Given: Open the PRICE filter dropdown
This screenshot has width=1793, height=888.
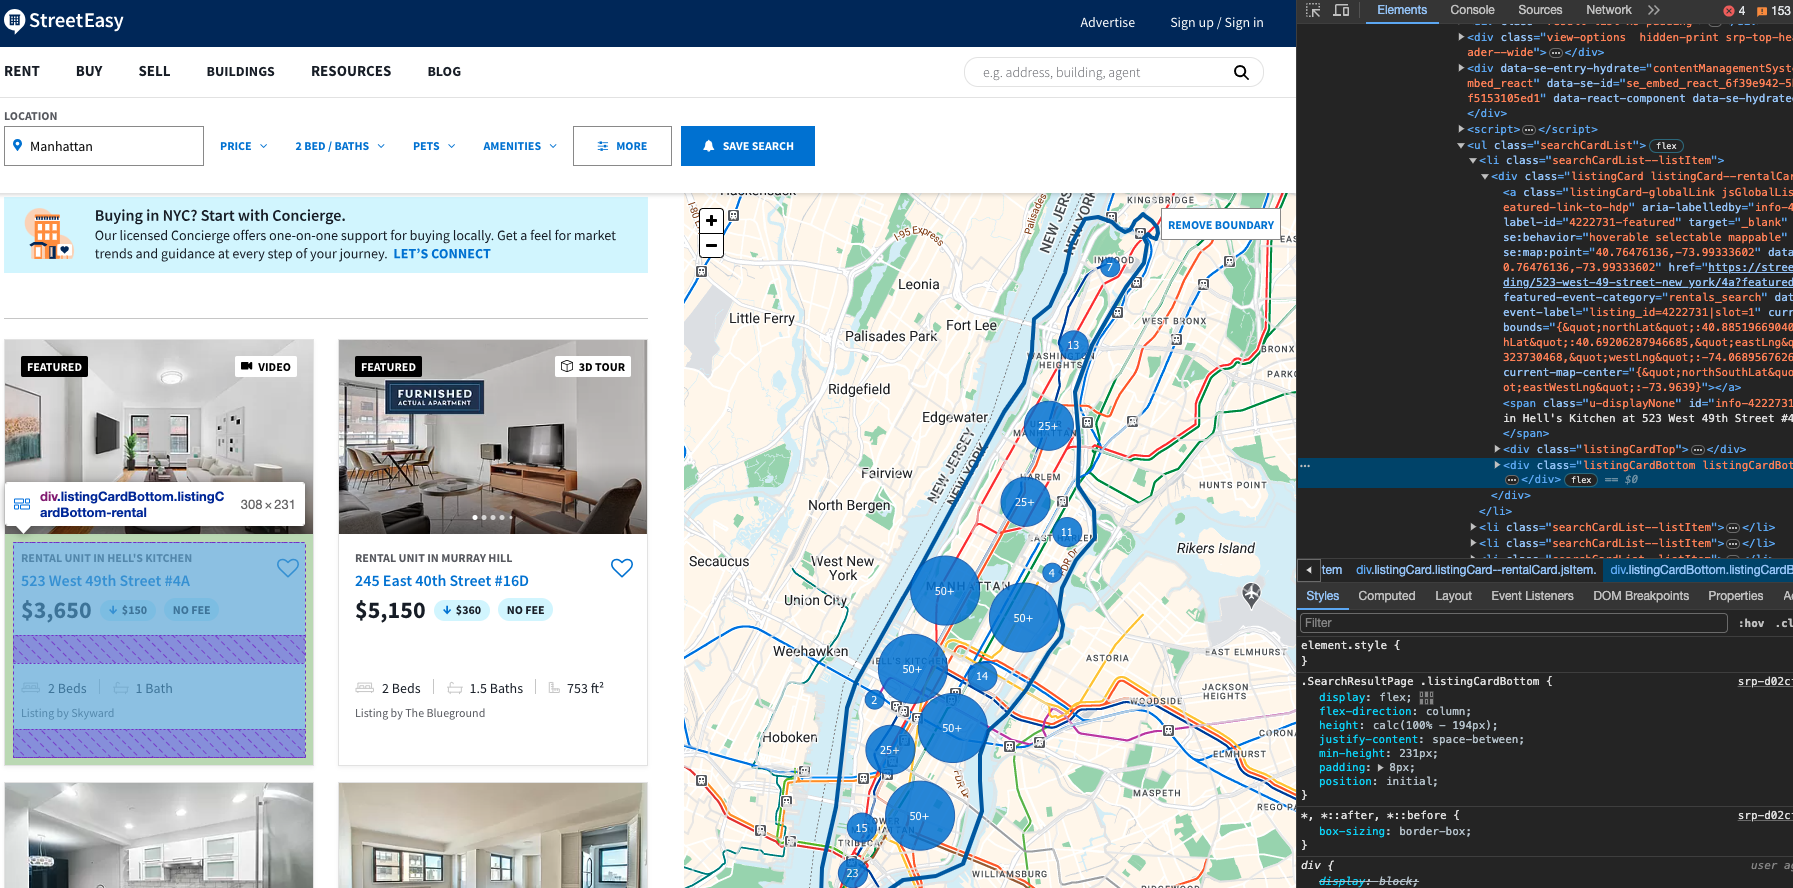Looking at the screenshot, I should (244, 146).
